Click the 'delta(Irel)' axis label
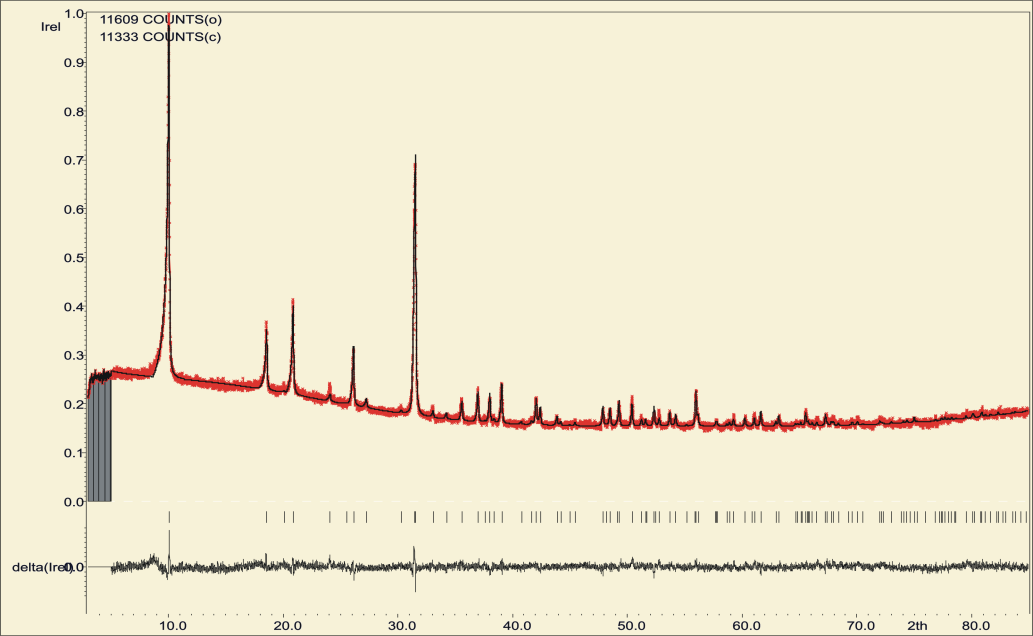 pos(42,567)
